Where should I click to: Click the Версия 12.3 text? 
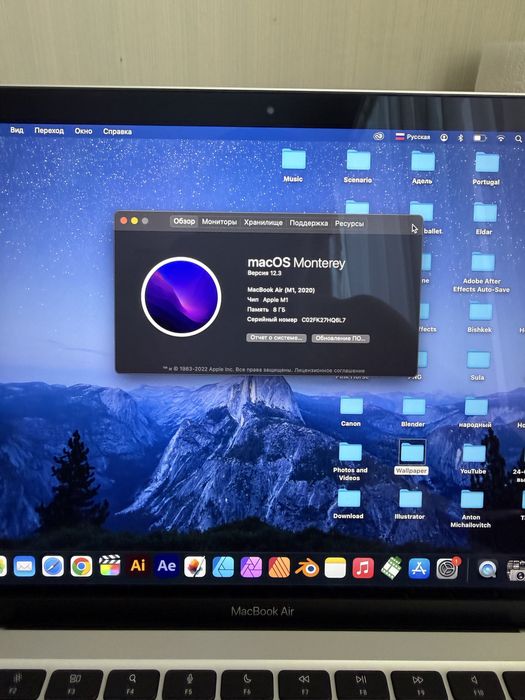[x=264, y=272]
